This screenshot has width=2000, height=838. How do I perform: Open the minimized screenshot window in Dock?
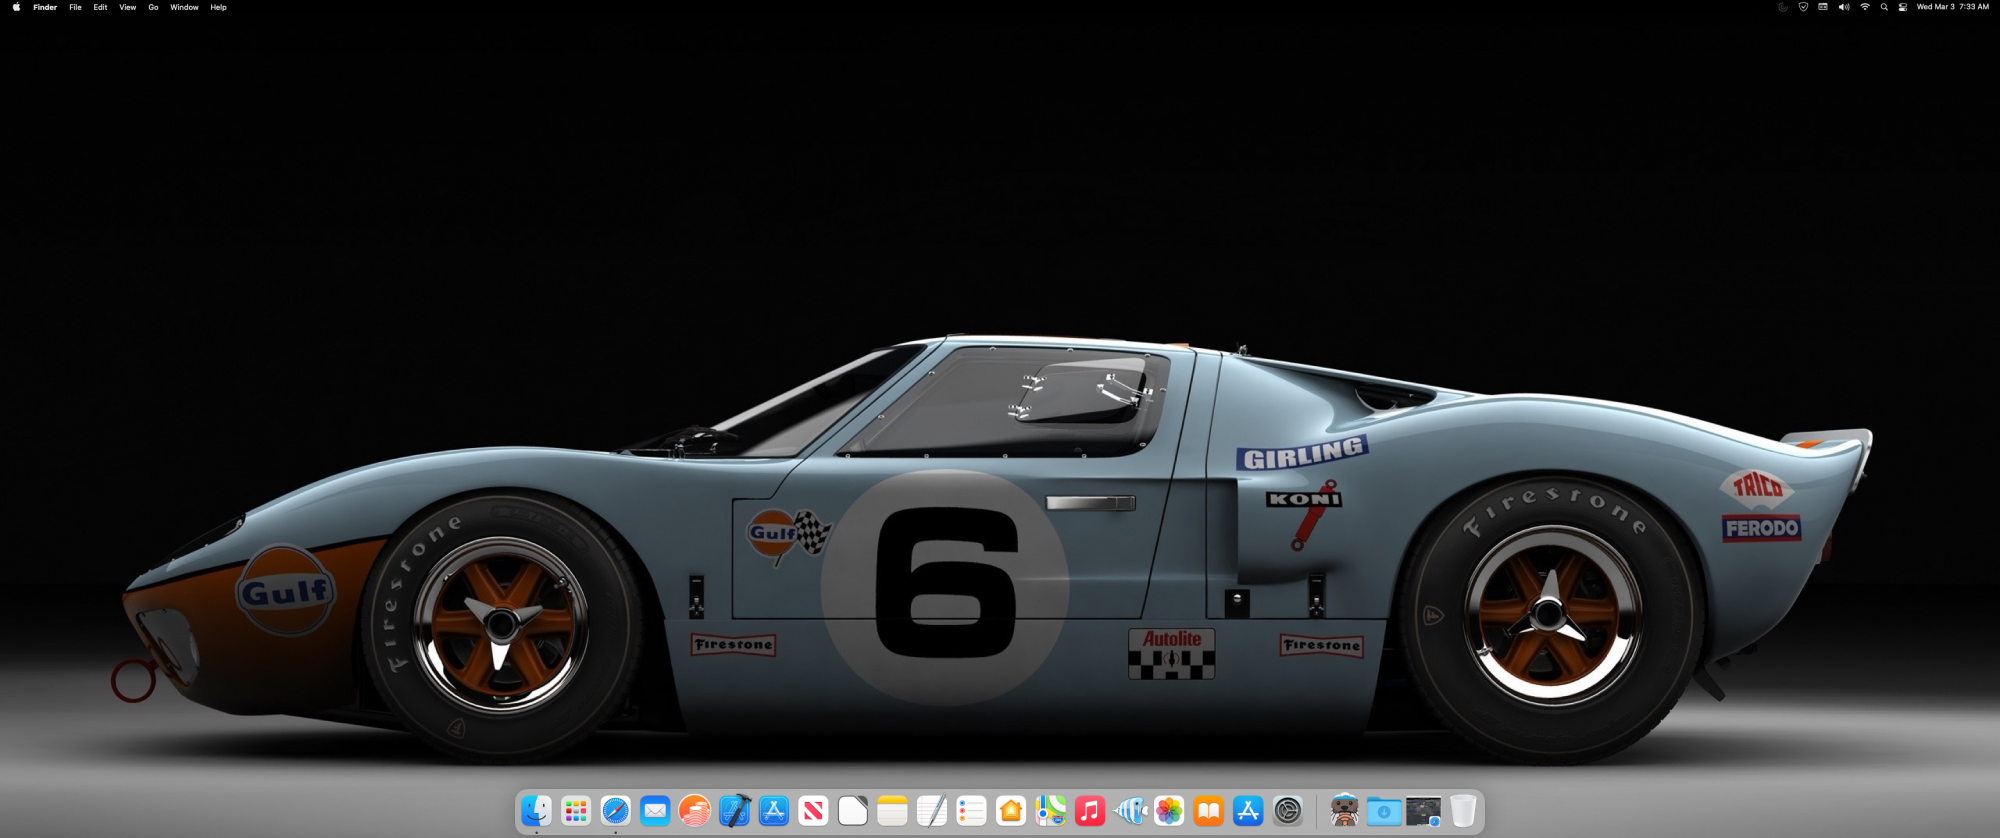(1423, 811)
